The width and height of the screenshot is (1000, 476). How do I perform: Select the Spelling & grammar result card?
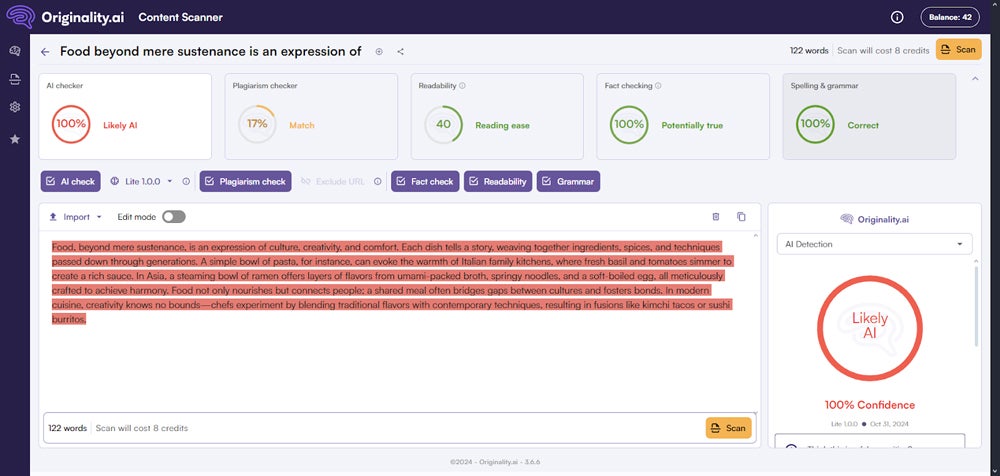point(869,116)
